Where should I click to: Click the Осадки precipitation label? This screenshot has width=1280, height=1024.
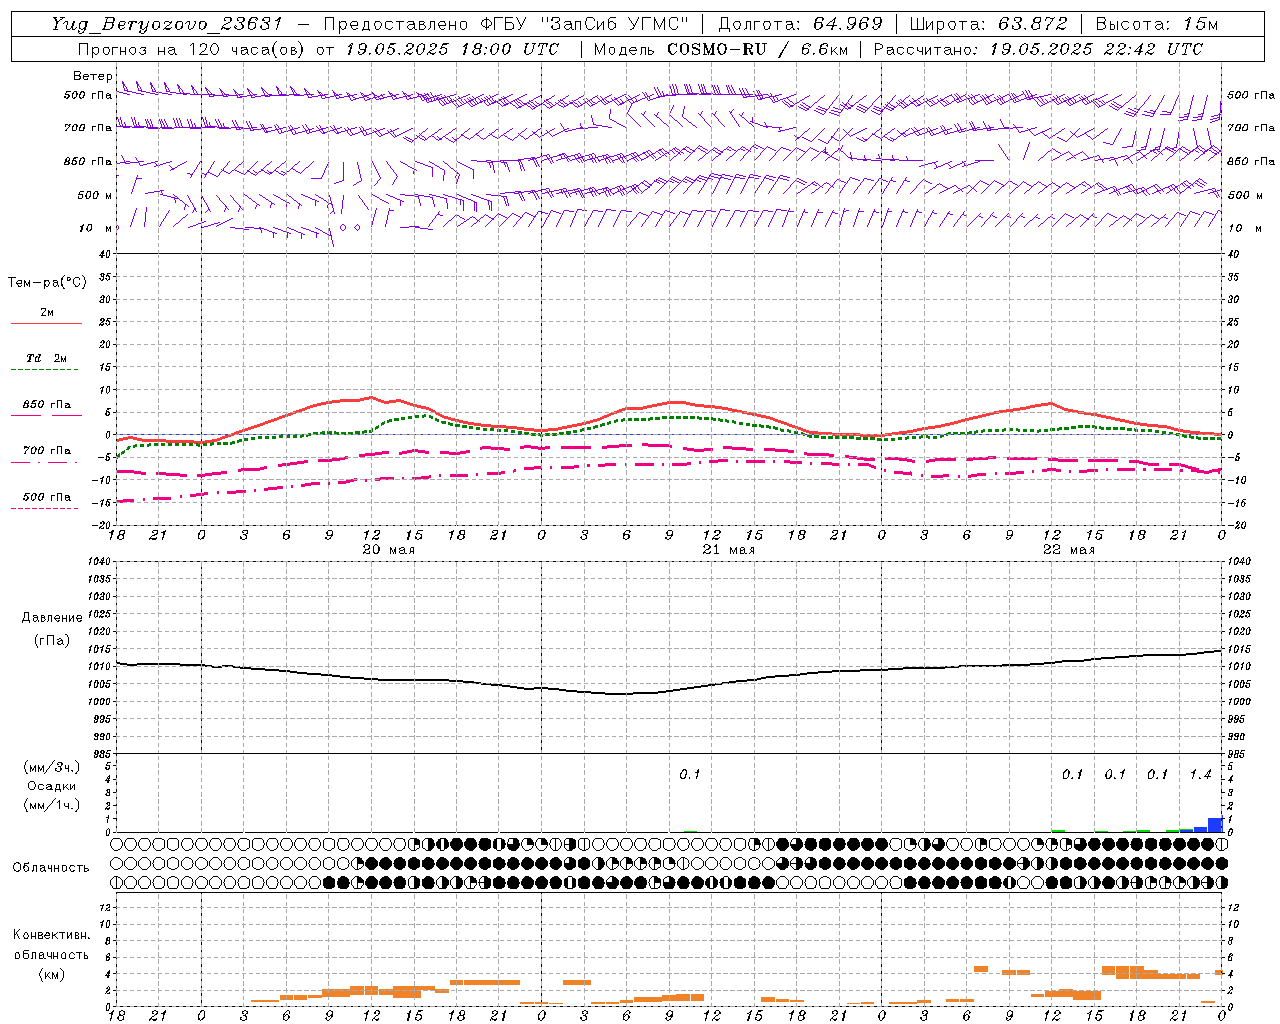tap(52, 786)
